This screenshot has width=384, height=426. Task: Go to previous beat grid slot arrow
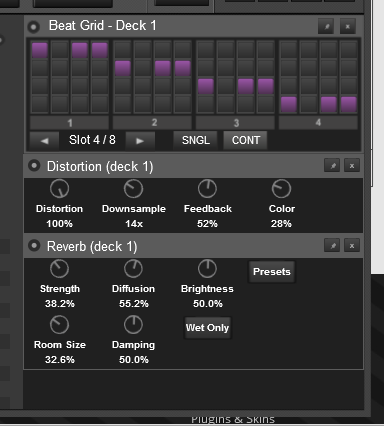44,140
